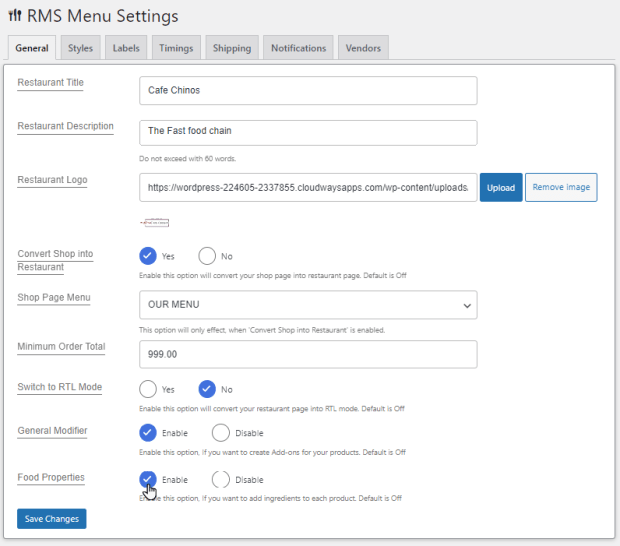Open the Labels tab
This screenshot has height=546, width=620.
pos(126,48)
